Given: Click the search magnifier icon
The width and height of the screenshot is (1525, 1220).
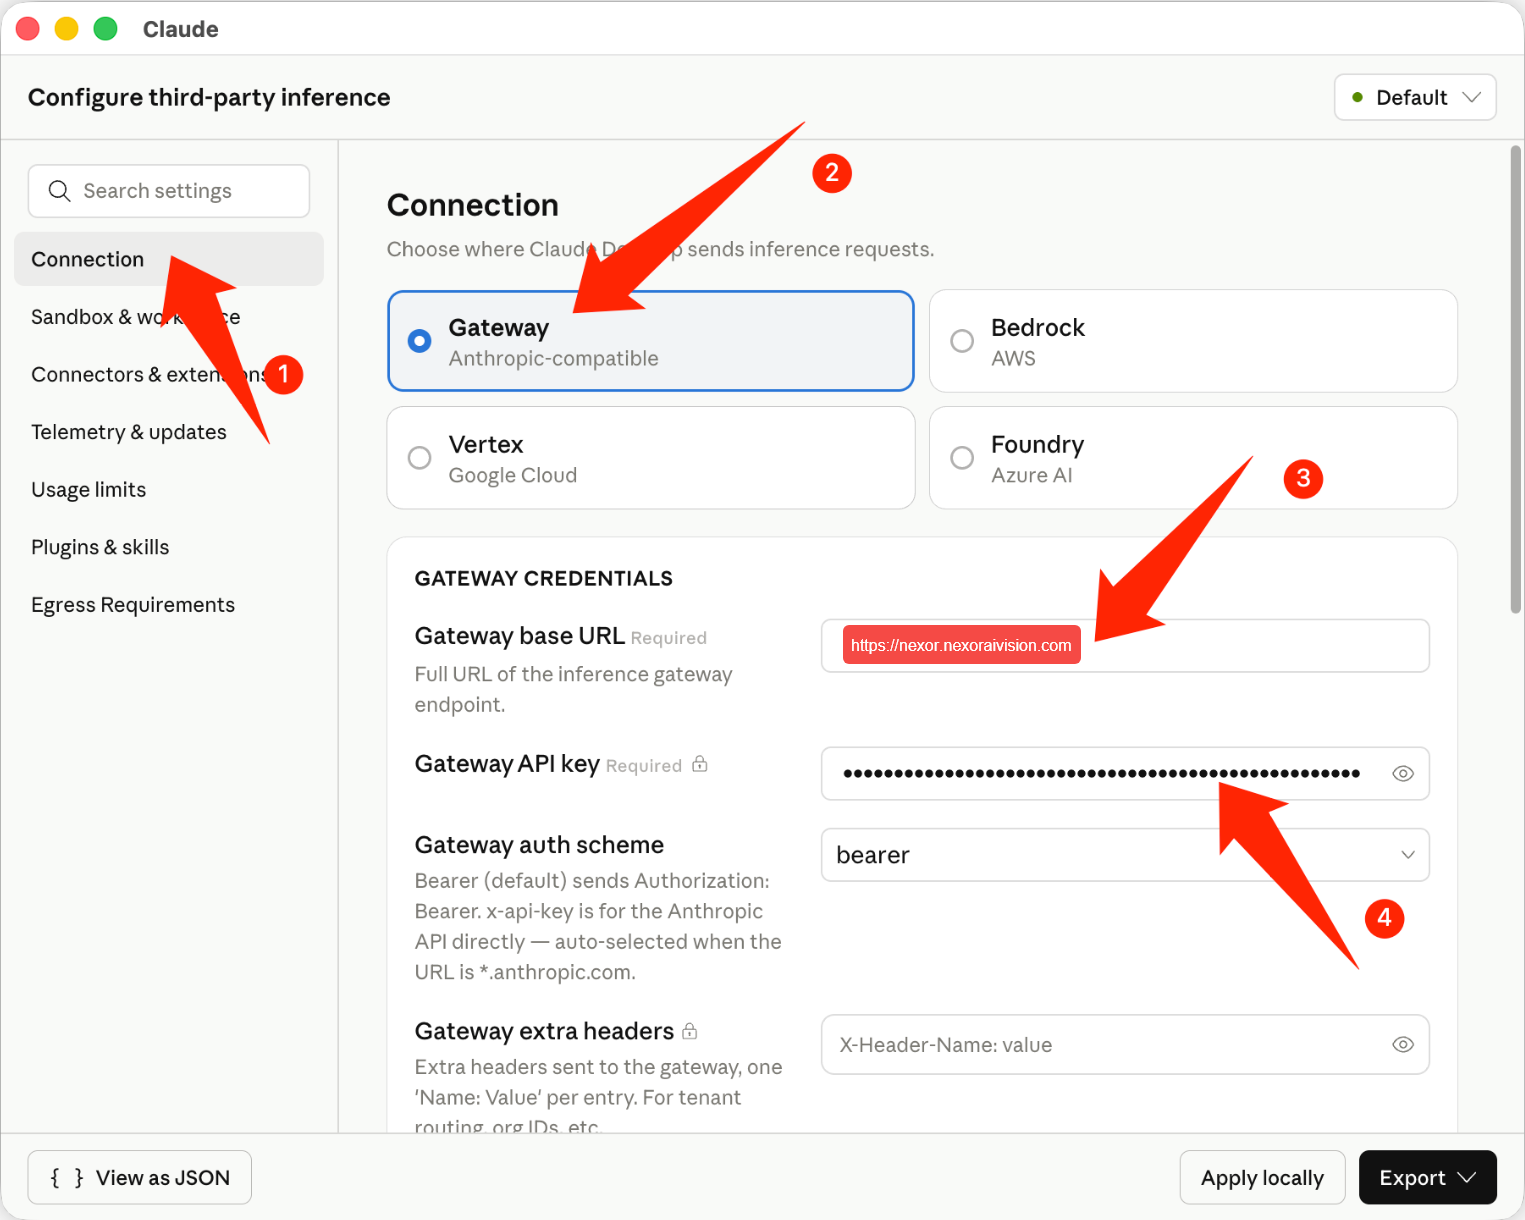Looking at the screenshot, I should 59,191.
